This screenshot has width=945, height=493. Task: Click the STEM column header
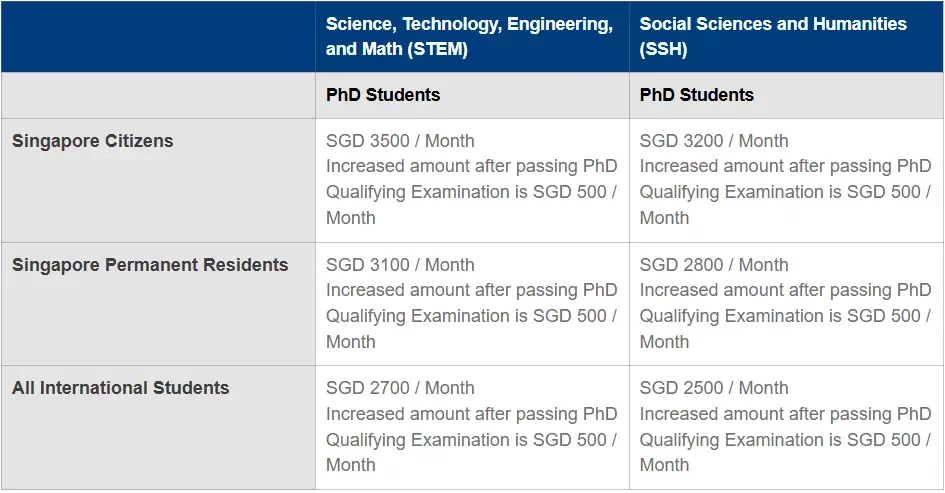pos(469,36)
